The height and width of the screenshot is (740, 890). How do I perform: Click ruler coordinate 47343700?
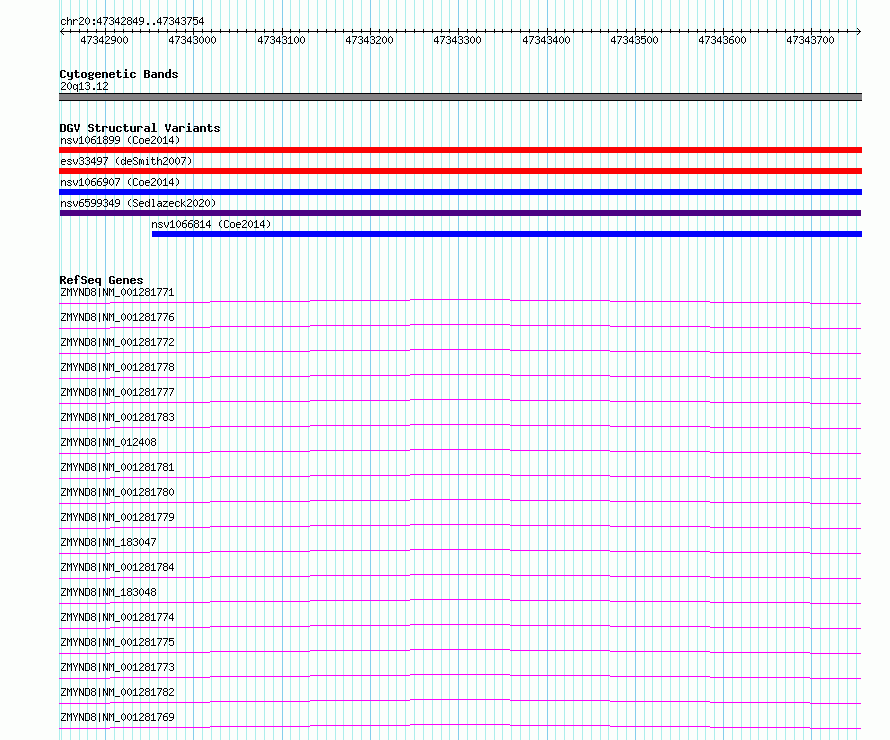811,40
